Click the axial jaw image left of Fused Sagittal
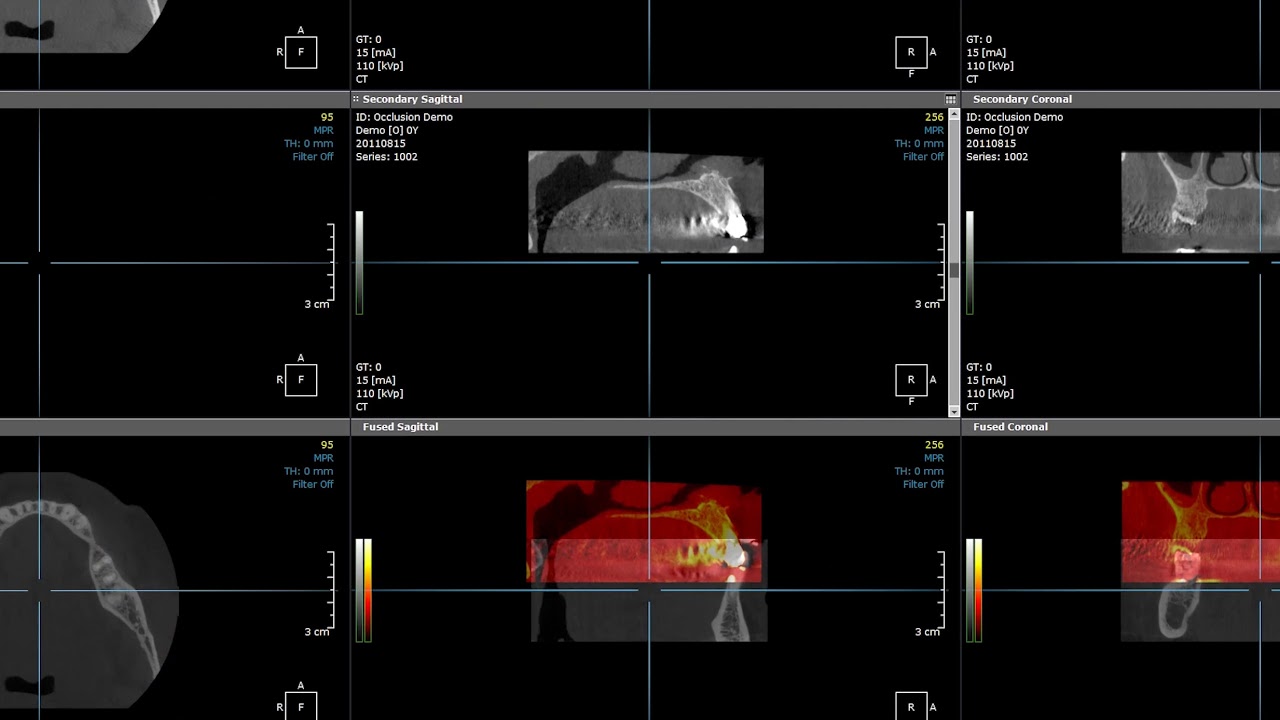Viewport: 1280px width, 720px height. (x=90, y=590)
